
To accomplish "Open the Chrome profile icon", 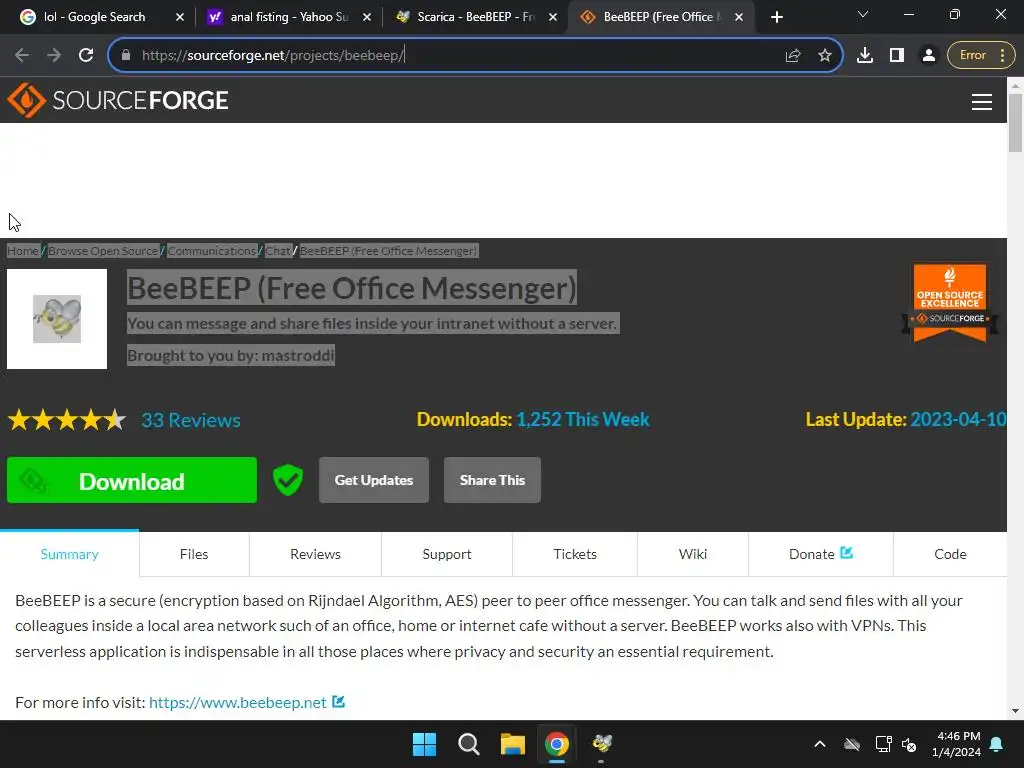I will pyautogui.click(x=928, y=55).
